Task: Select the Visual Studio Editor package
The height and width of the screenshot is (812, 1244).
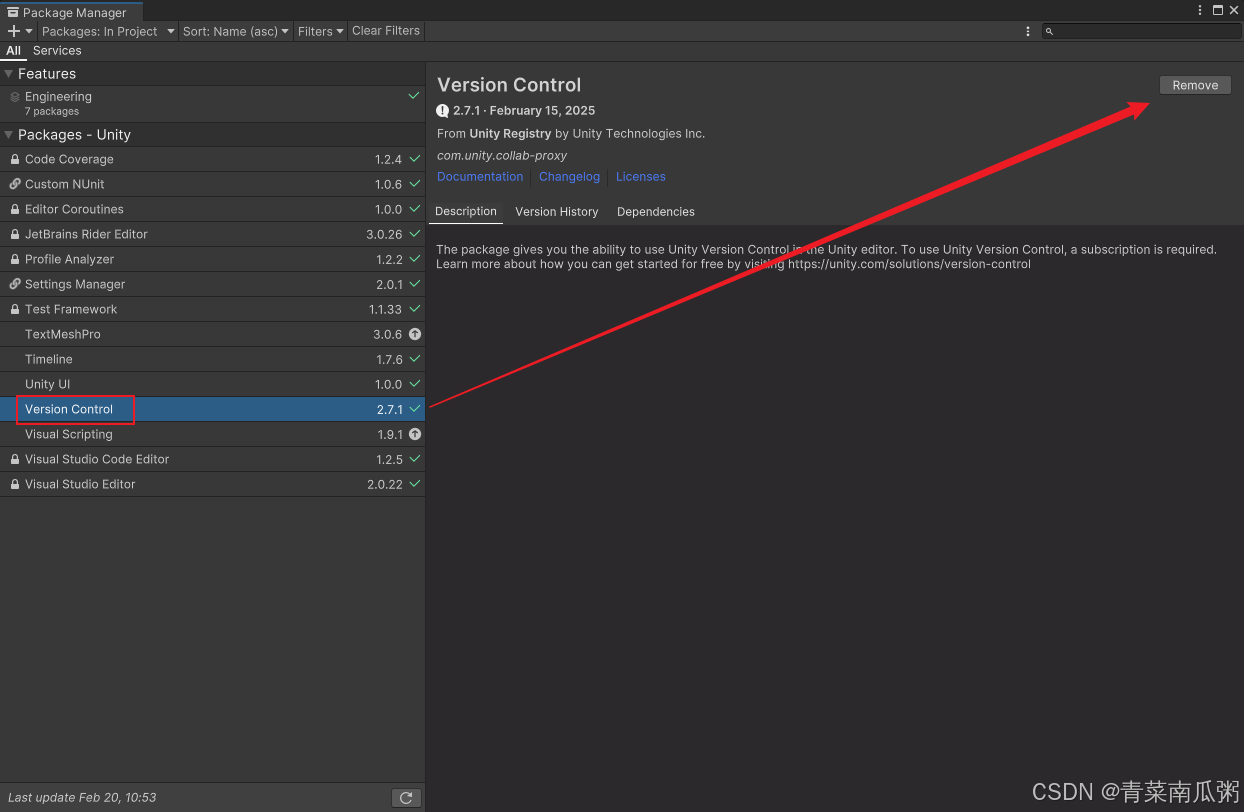Action: 212,484
